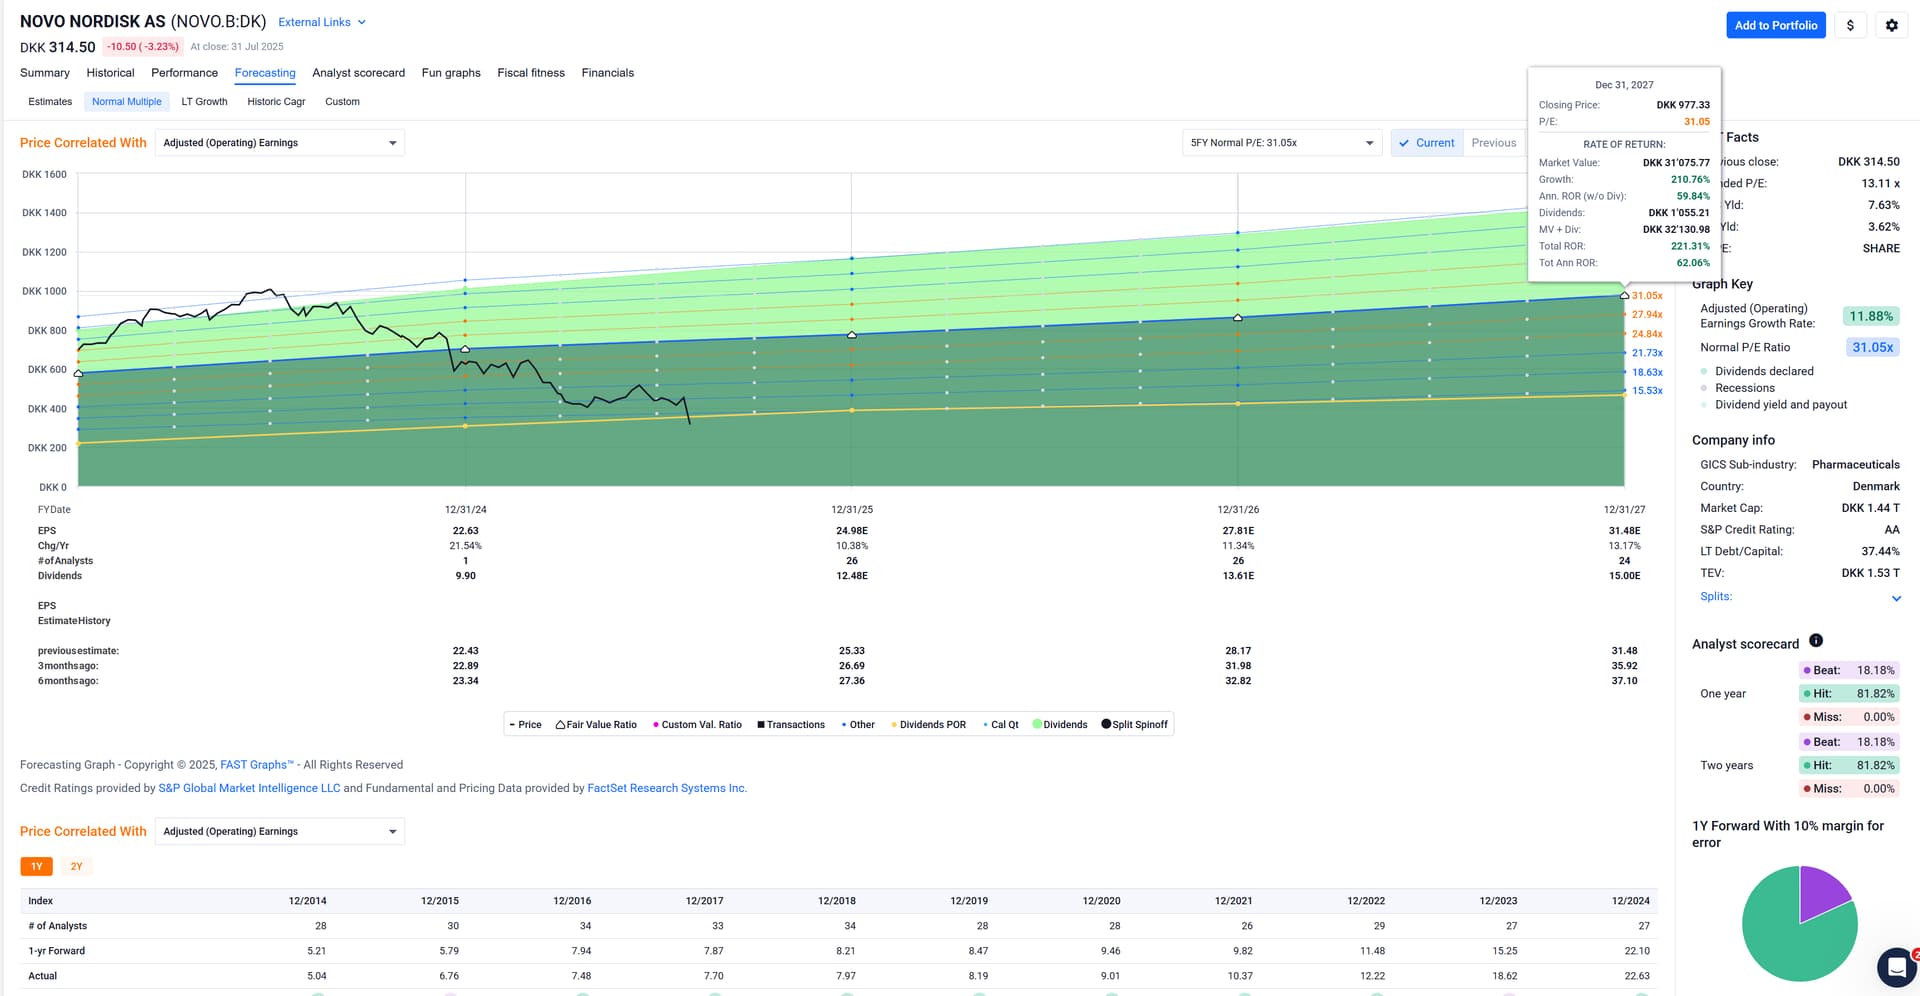1920x996 pixels.
Task: Select the 2Y scorecard button
Action: tap(76, 866)
